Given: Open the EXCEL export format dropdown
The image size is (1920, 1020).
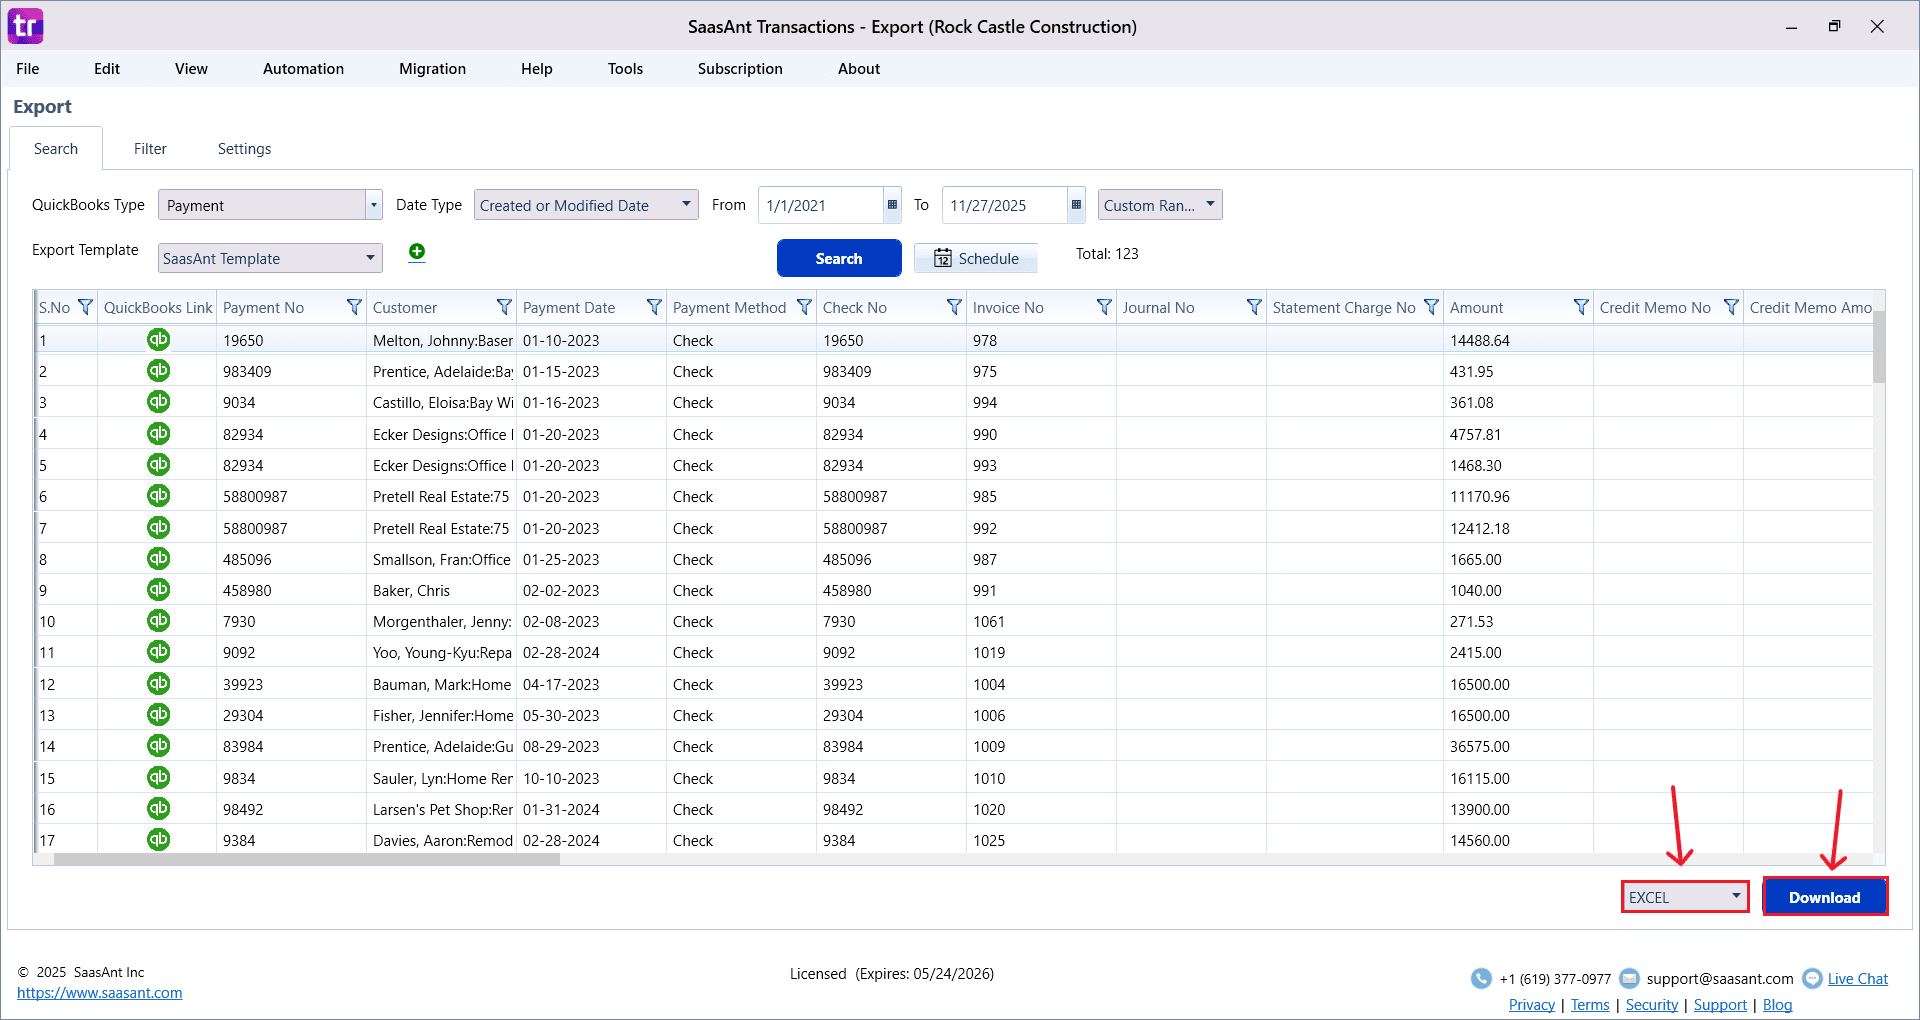Looking at the screenshot, I should click(1737, 897).
